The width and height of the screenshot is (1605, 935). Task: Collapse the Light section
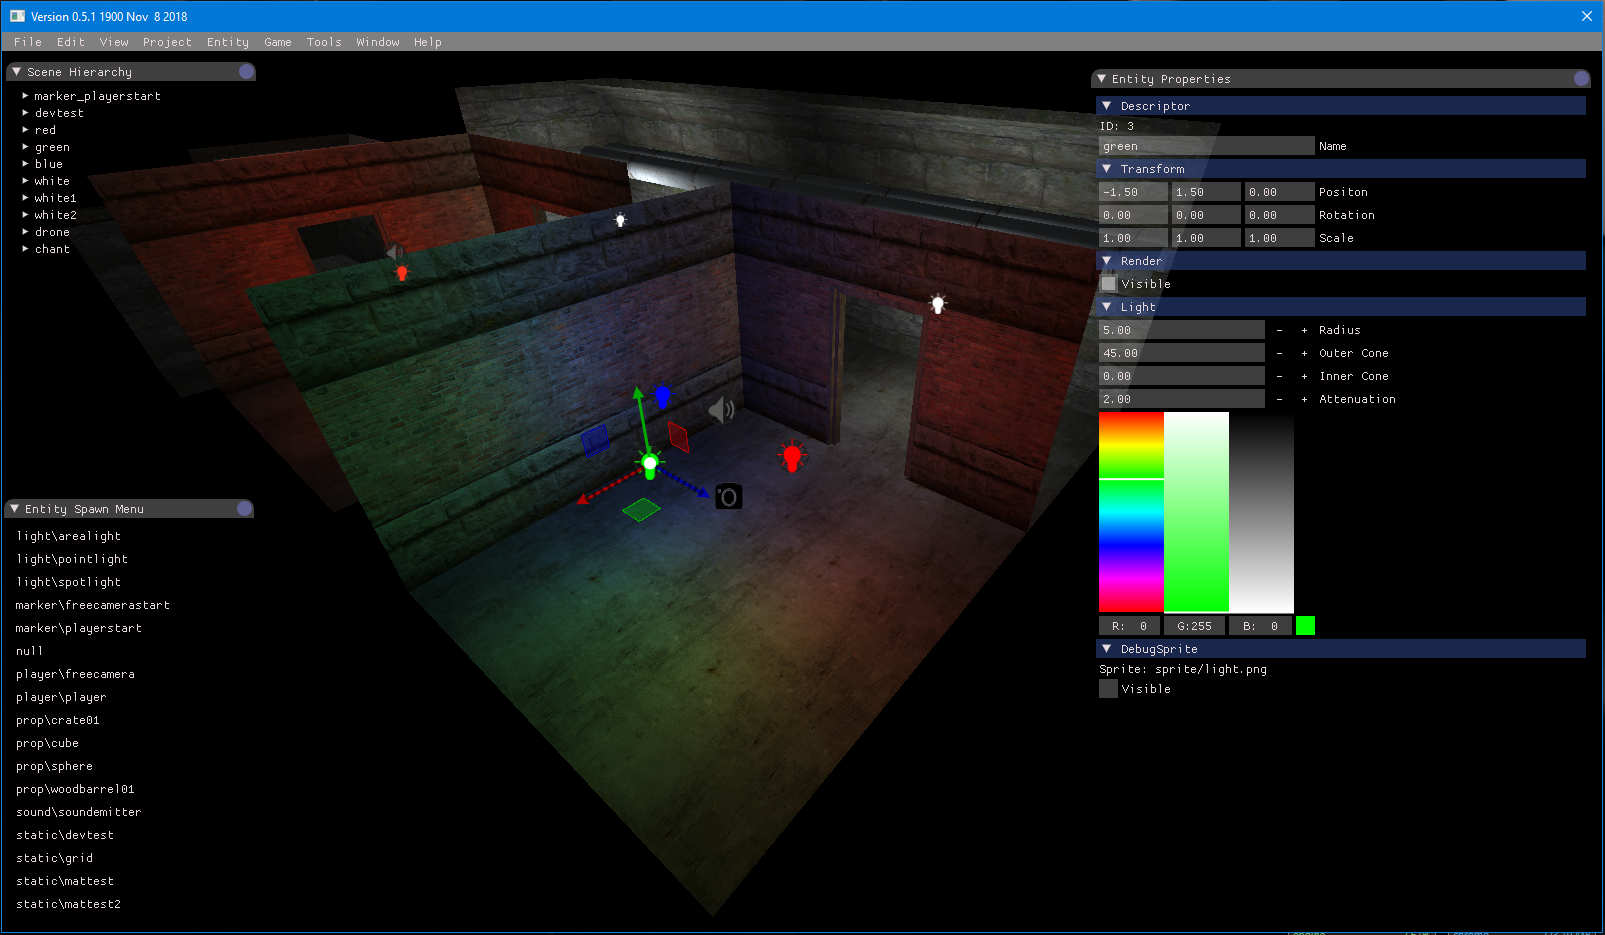tap(1106, 307)
